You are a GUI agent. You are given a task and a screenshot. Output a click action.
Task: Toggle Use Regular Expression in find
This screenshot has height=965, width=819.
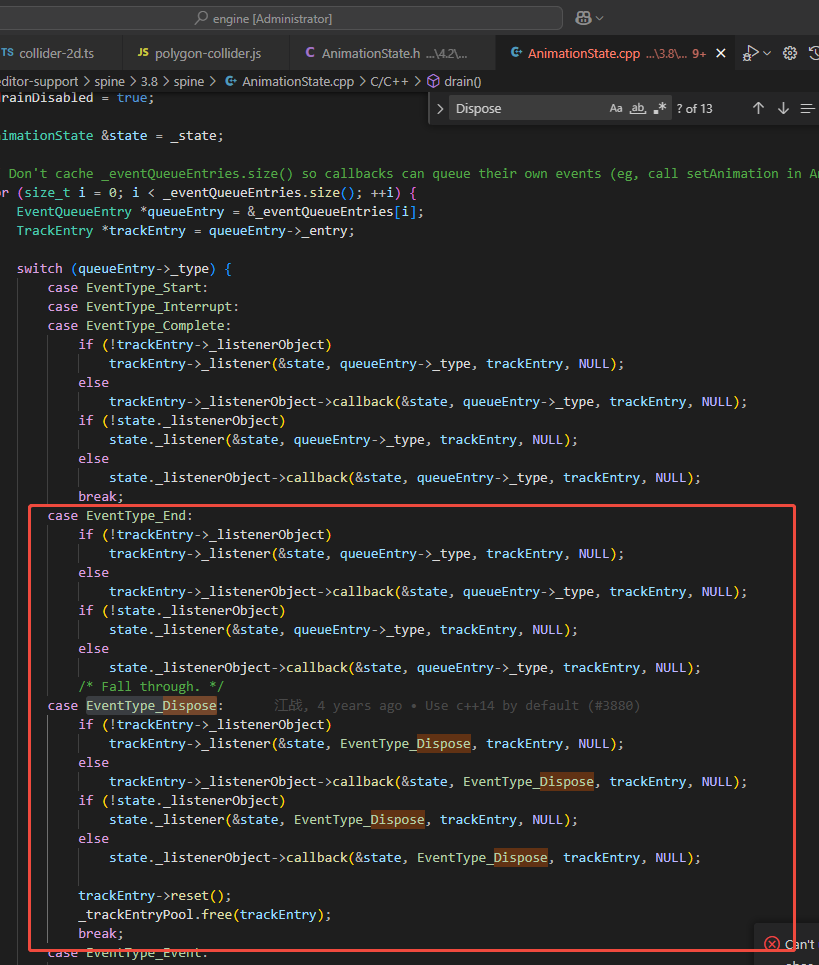(660, 108)
